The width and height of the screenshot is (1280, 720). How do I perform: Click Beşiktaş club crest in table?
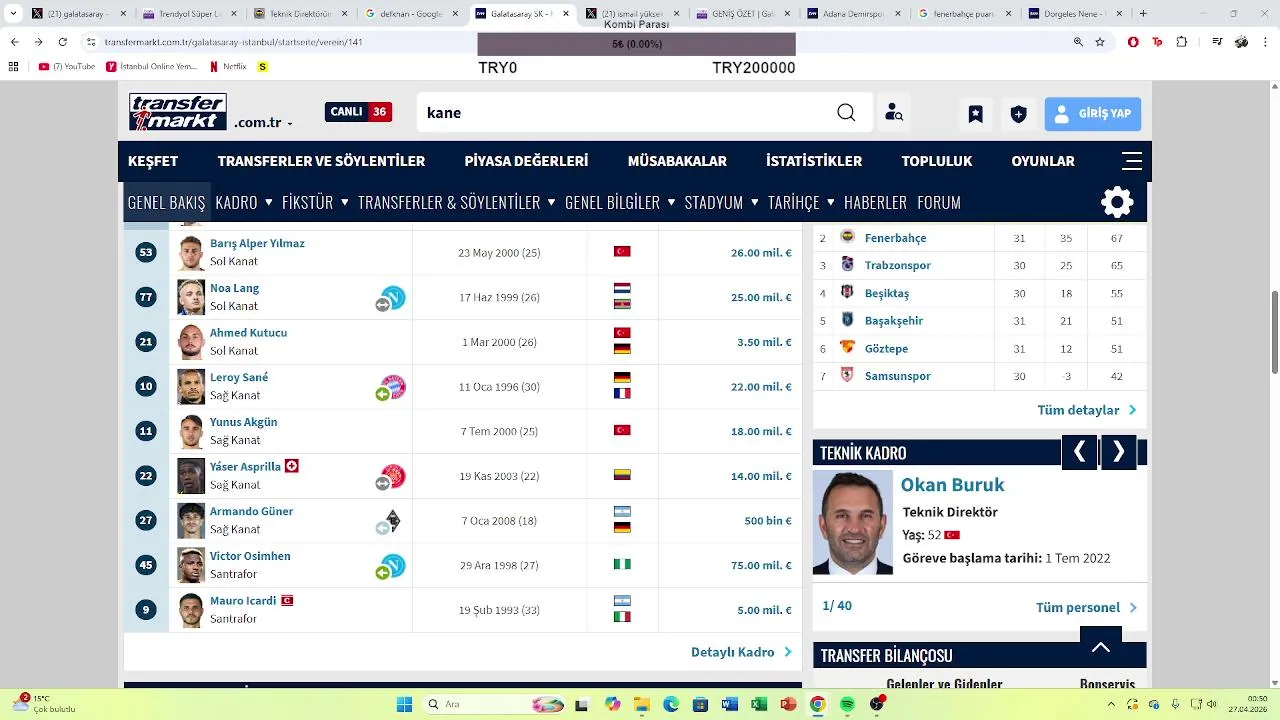(848, 293)
